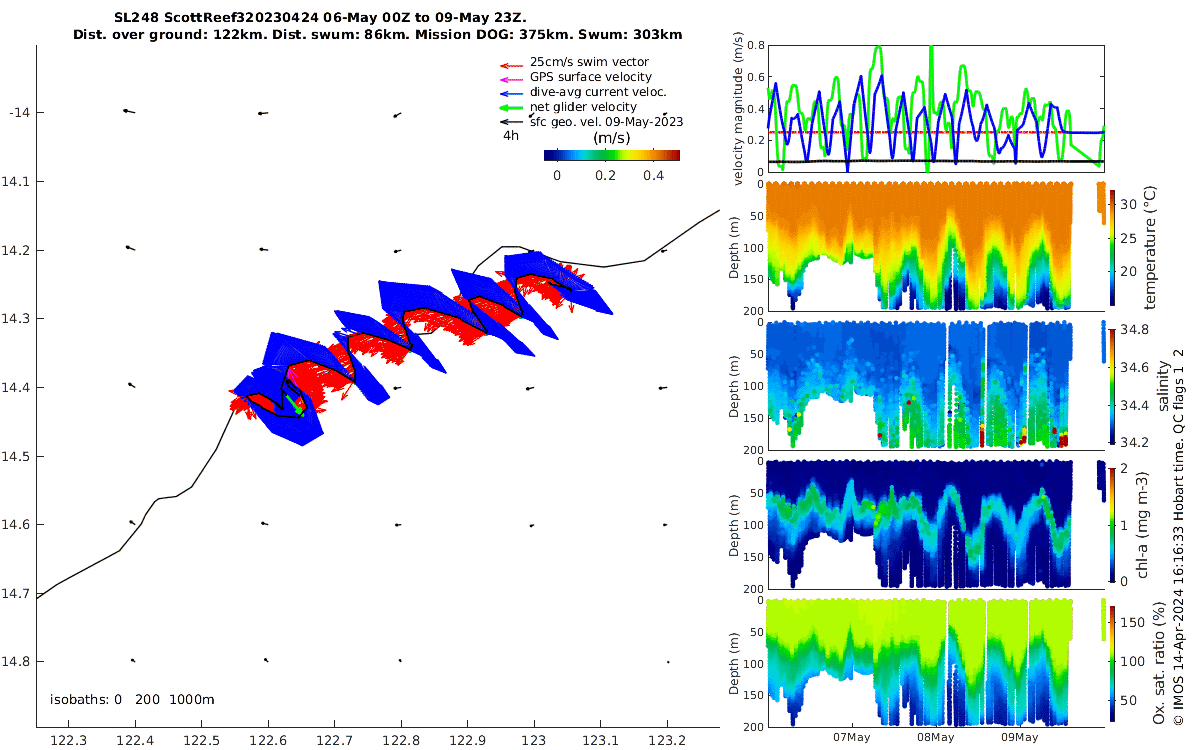Click the '14.4' latitude tick on the map
Screen dimensions: 1200x750
click(17, 388)
